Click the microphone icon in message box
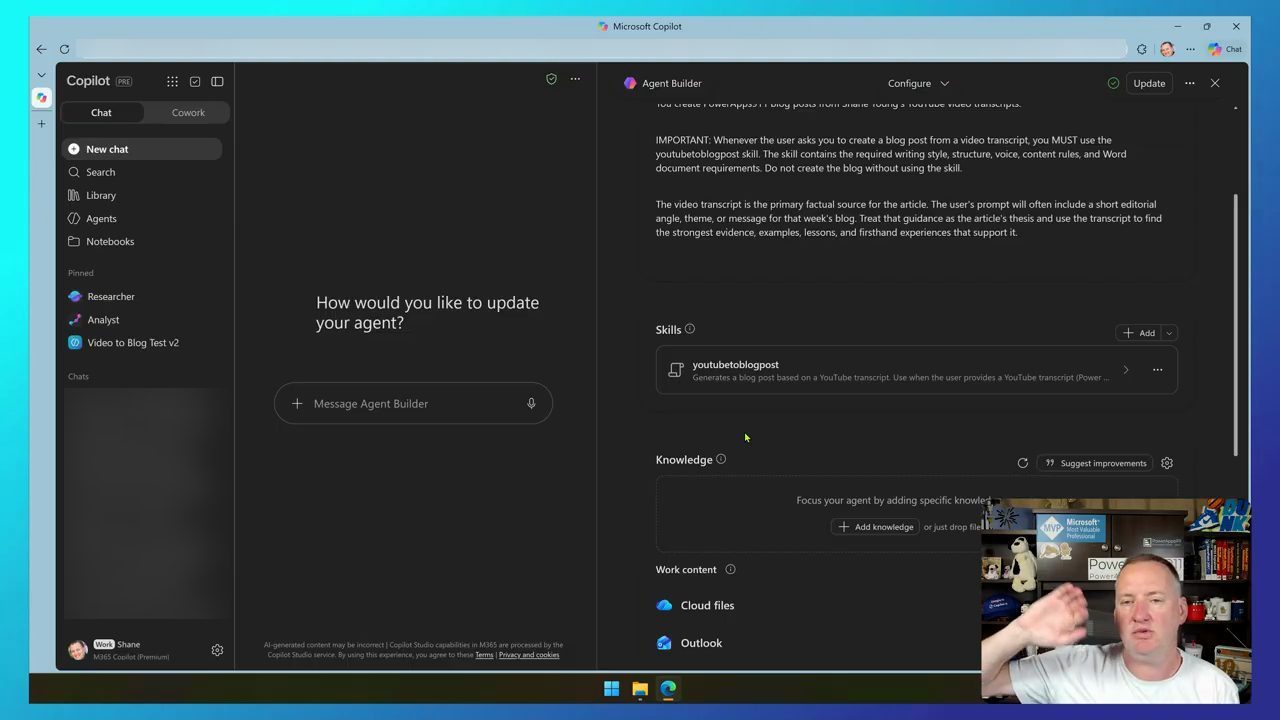This screenshot has width=1280, height=720. click(x=531, y=403)
